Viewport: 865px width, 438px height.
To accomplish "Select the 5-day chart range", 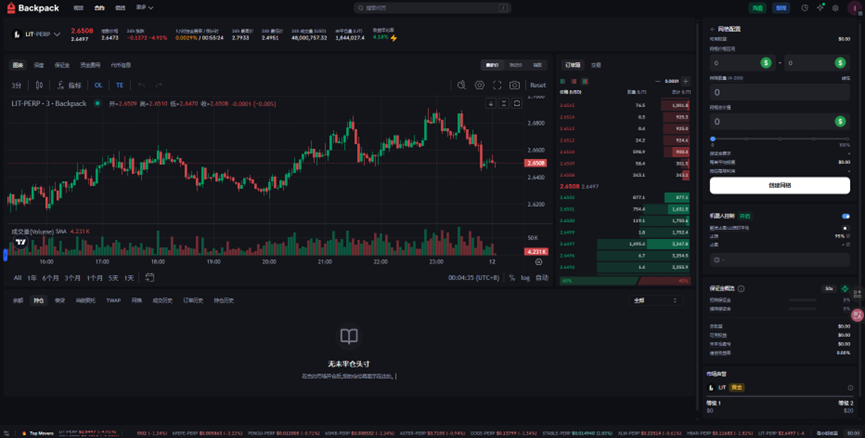I will 113,278.
